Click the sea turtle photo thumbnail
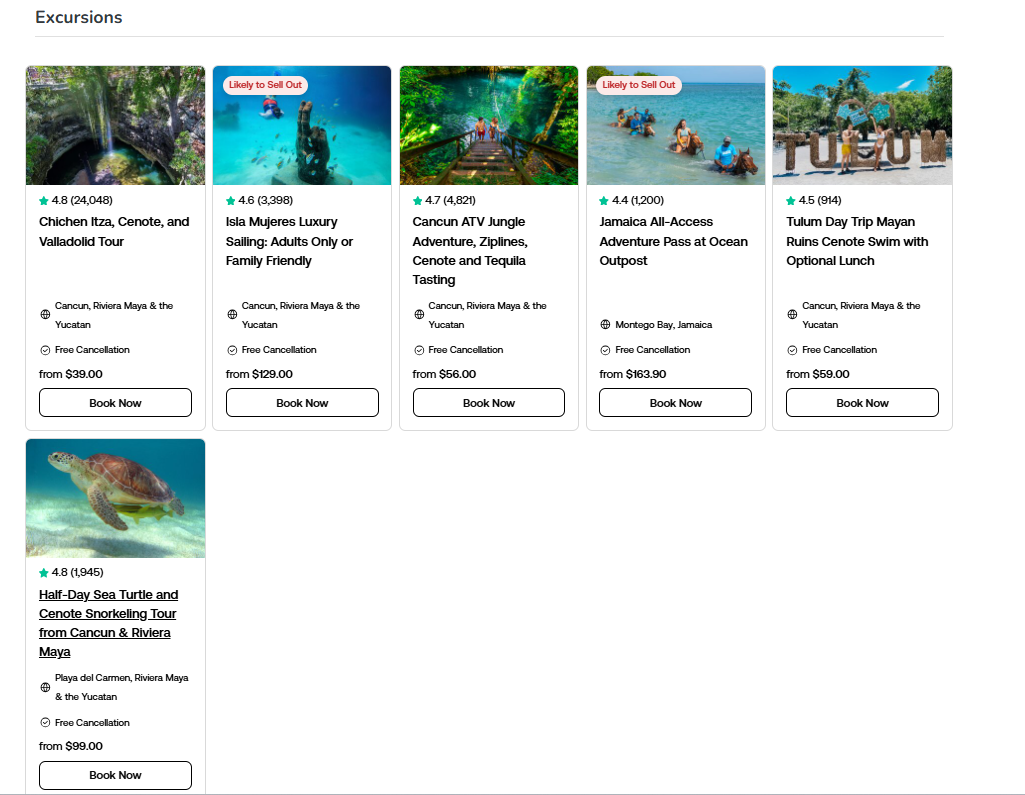Screen dimensions: 1025x795 115,498
